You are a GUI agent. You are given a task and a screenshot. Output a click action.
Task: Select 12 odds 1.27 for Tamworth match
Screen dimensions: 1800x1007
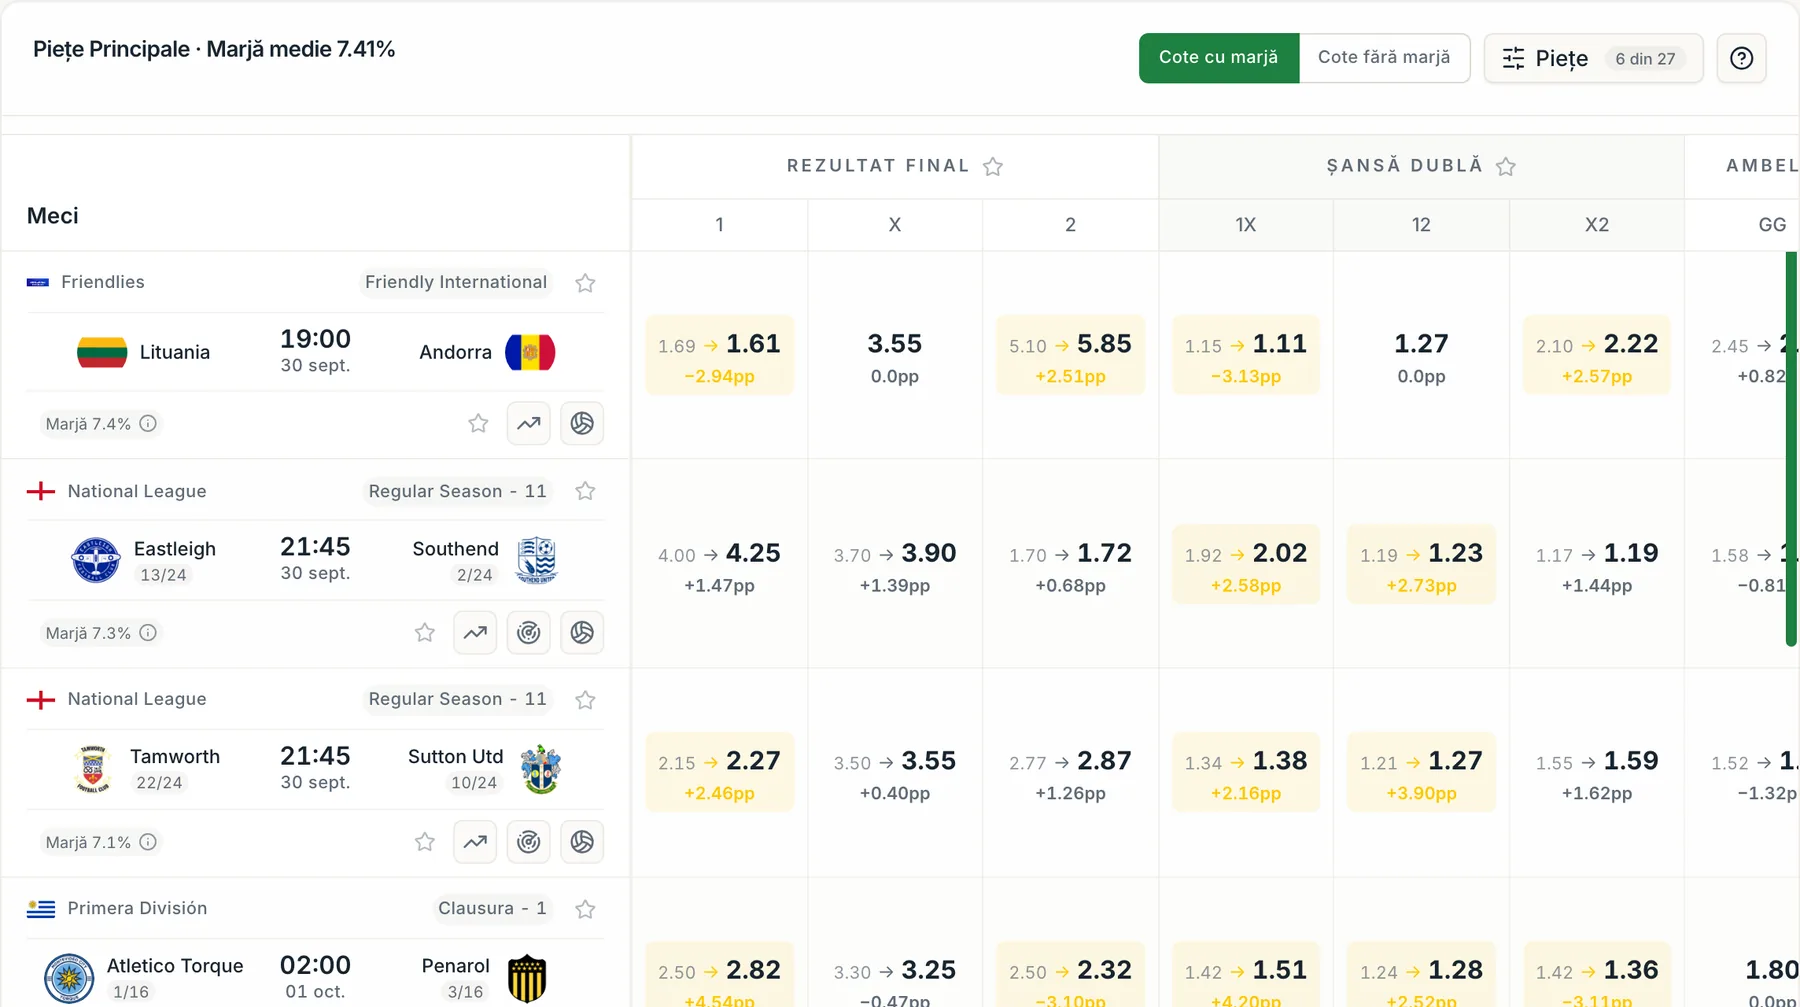pyautogui.click(x=1421, y=772)
